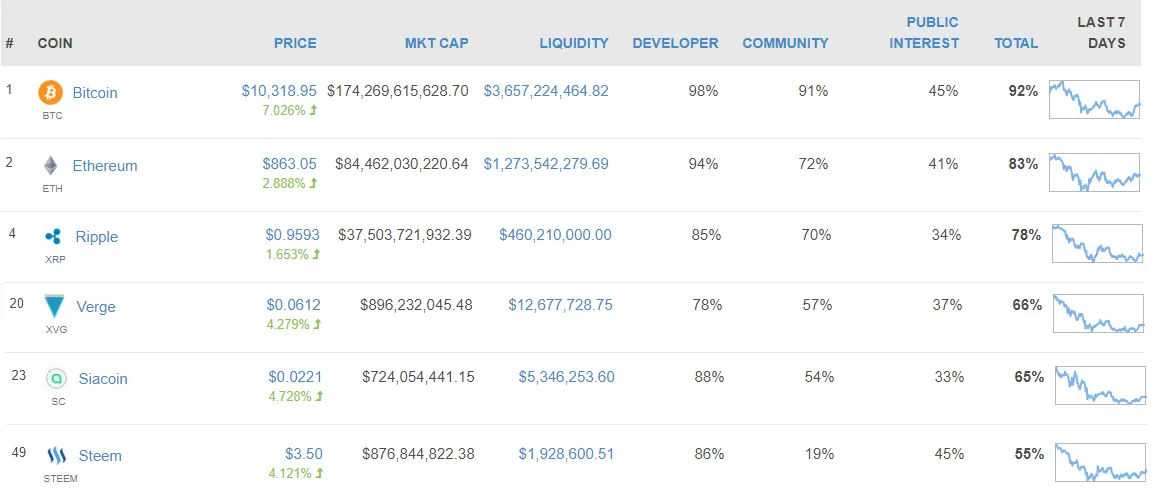The width and height of the screenshot is (1160, 499).
Task: Select Verge market cap $896,232,045.48
Action: click(417, 305)
